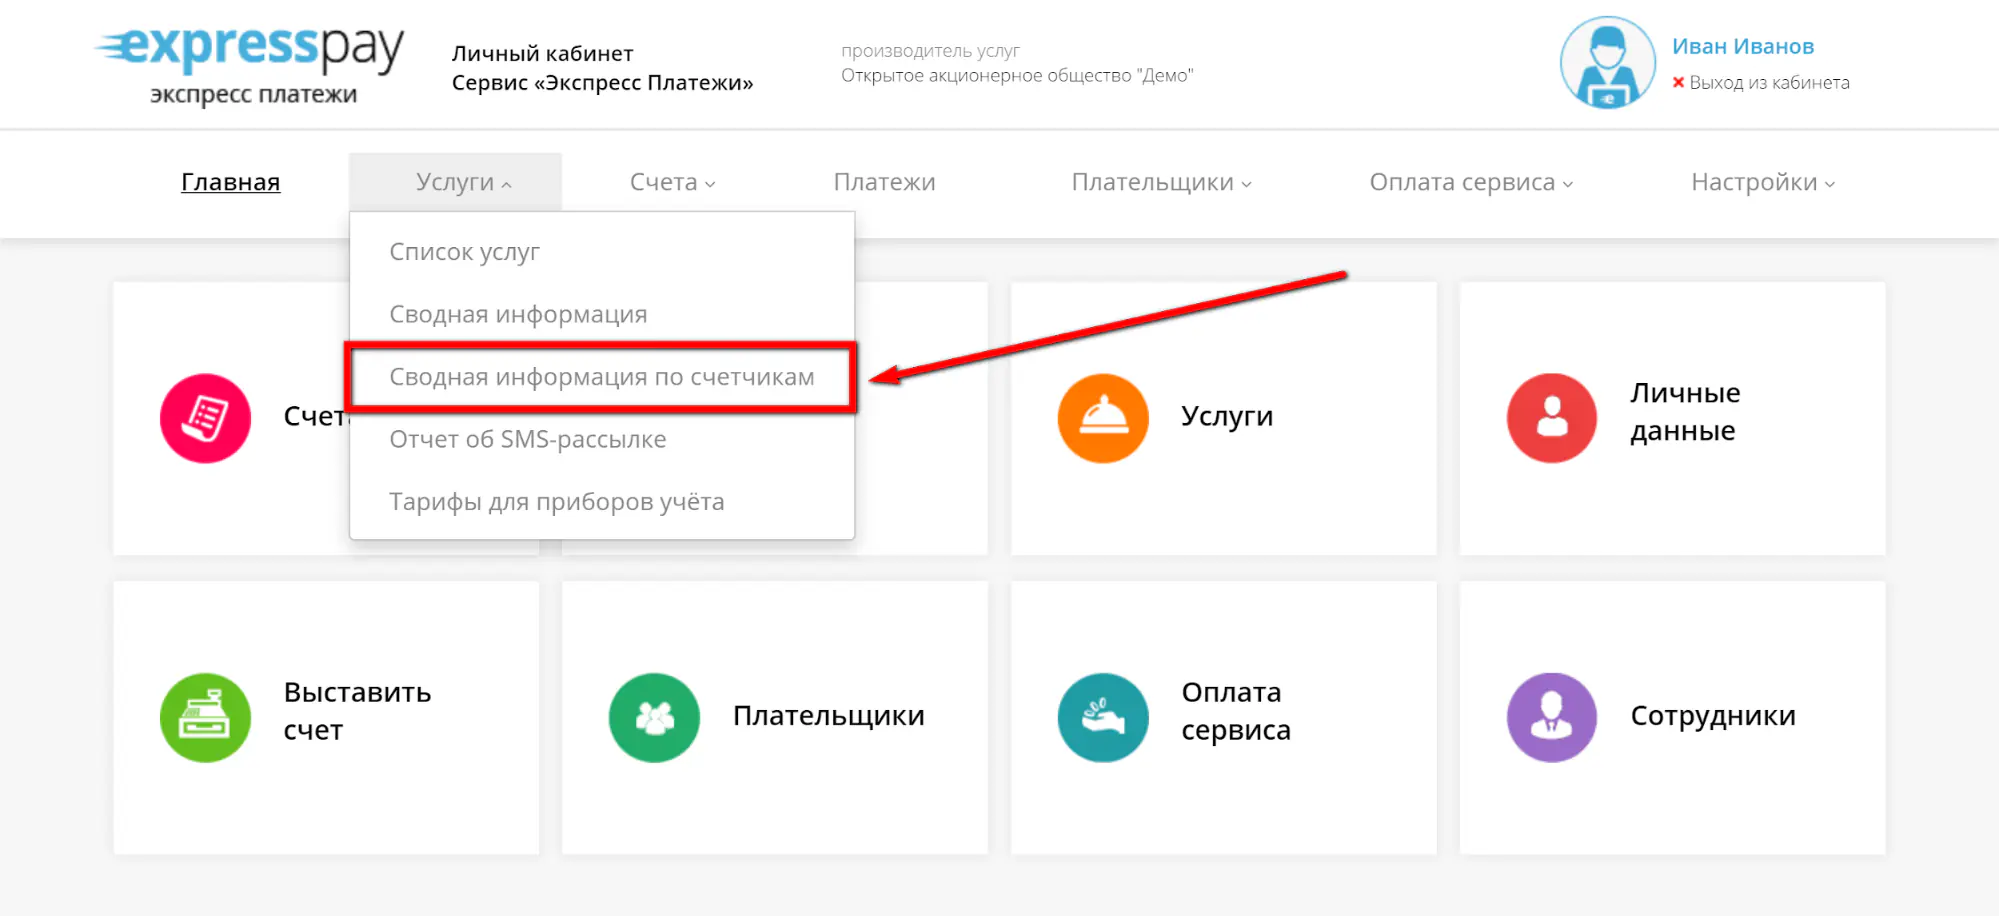Click the teal Оплата сервиса payment icon

point(1101,716)
